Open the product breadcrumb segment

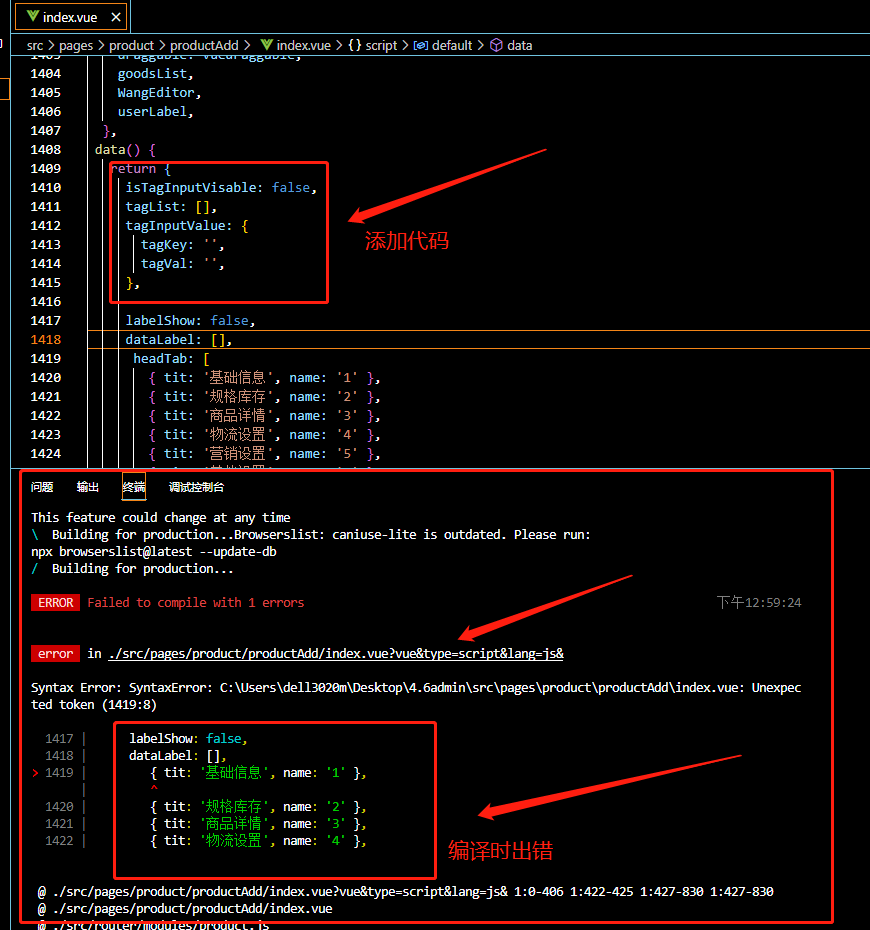click(x=131, y=45)
